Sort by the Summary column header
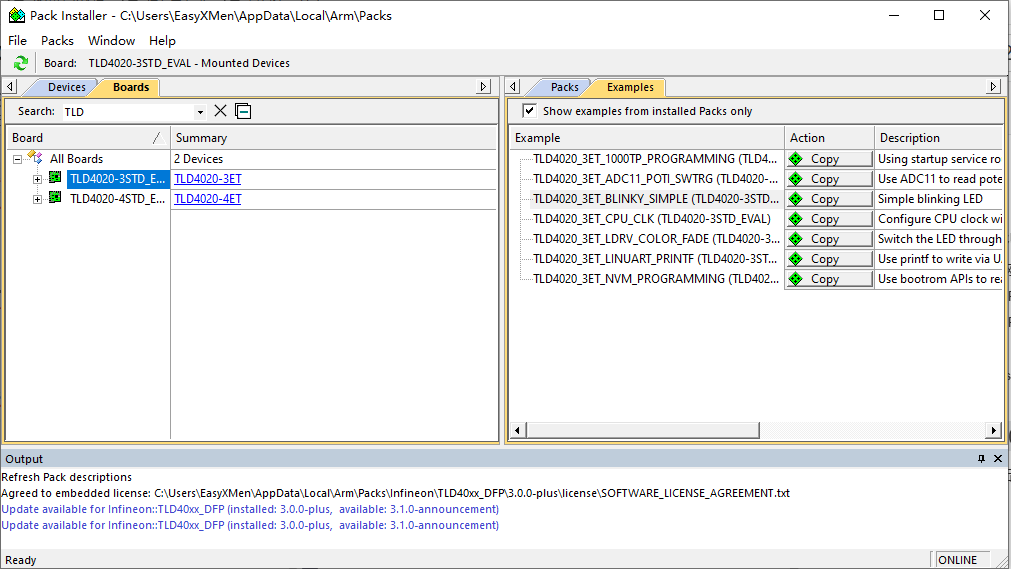 point(334,137)
